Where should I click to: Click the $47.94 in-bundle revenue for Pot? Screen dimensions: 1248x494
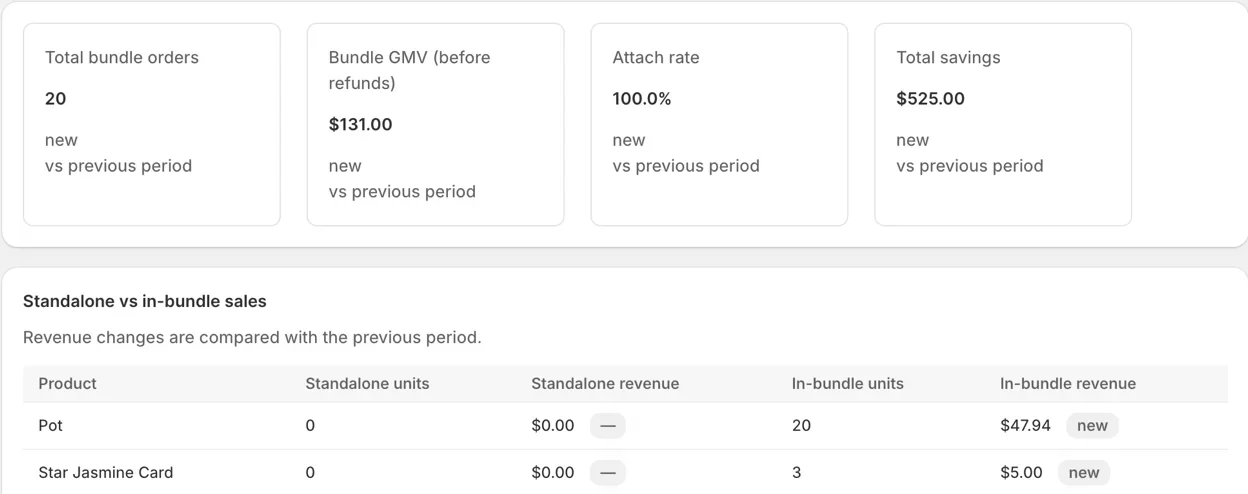(1026, 426)
